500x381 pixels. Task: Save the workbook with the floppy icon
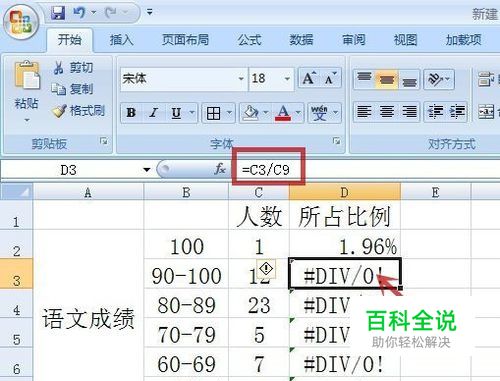click(58, 13)
